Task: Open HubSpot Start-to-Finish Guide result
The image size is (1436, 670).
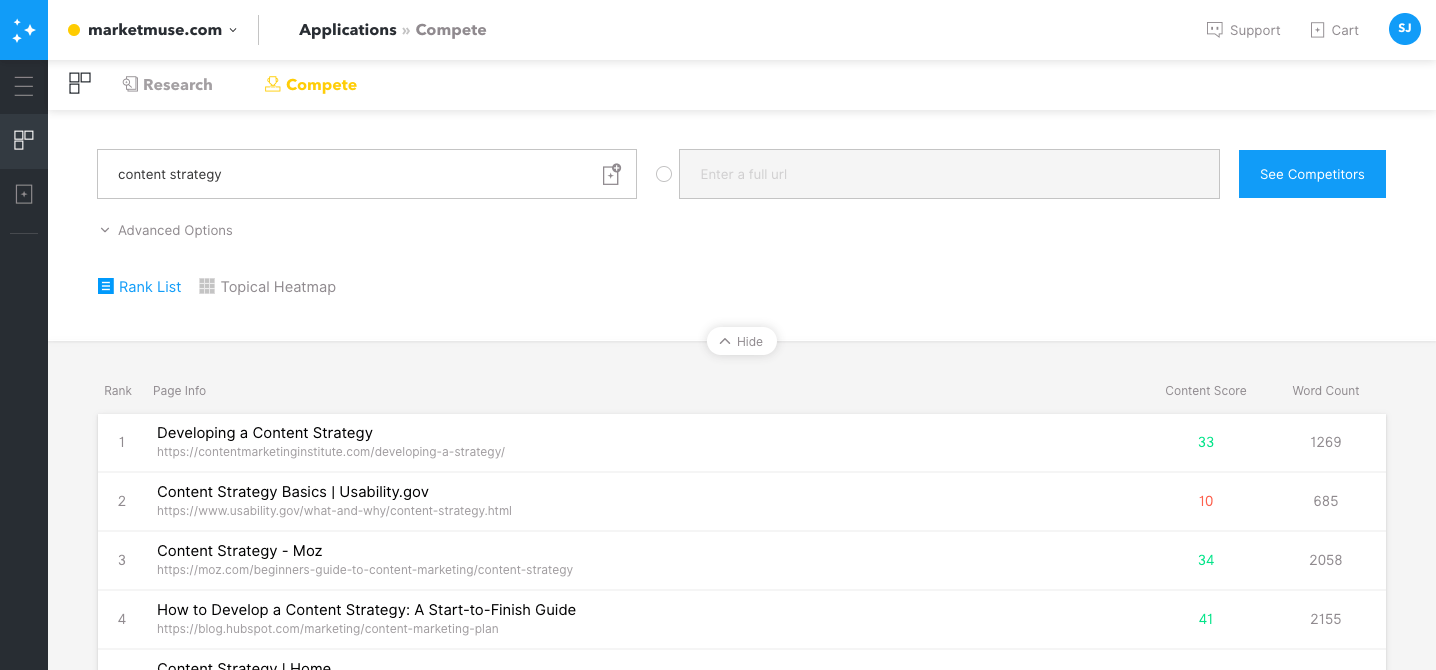Action: [366, 610]
